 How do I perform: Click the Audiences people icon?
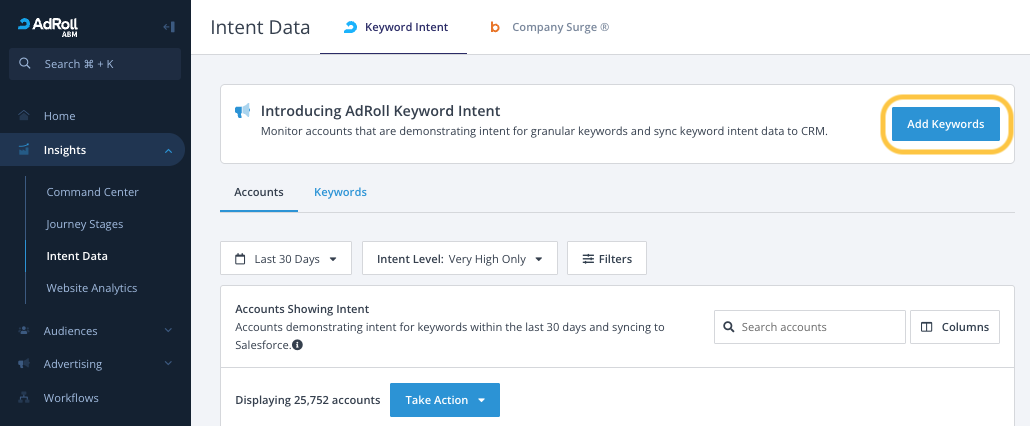[24, 331]
